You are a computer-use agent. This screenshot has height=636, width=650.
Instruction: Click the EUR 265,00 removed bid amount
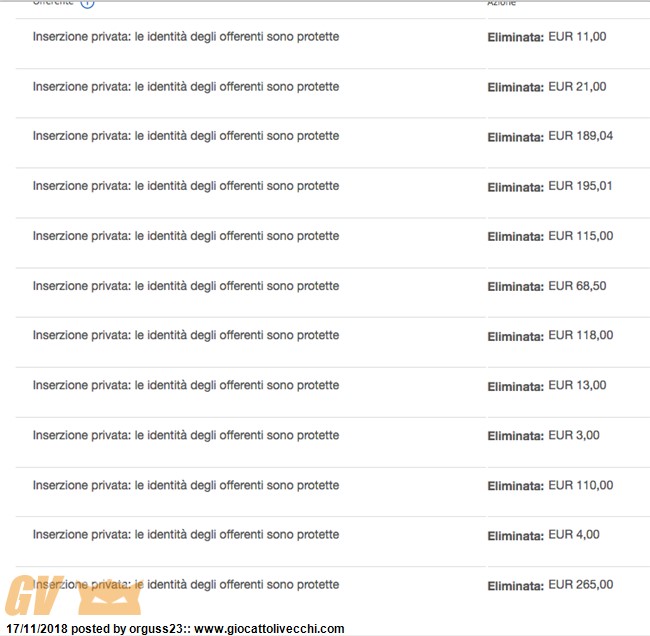click(x=580, y=585)
